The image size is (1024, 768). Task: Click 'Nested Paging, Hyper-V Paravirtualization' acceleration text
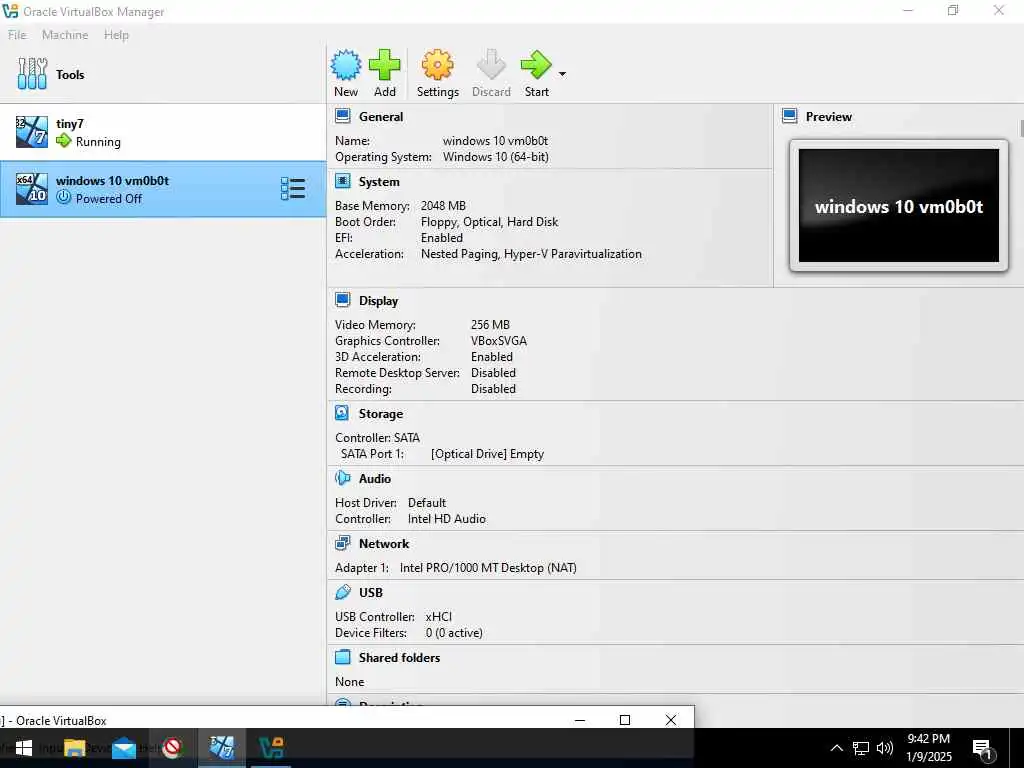click(x=531, y=254)
